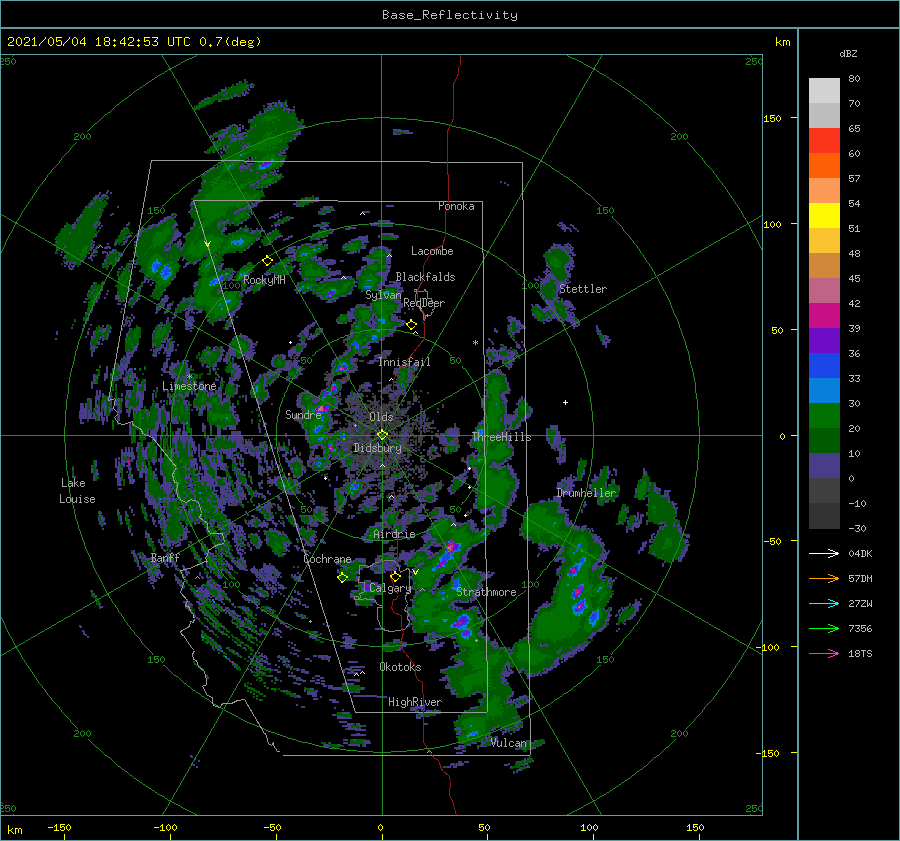Click the Base_Reflectivity title text
This screenshot has width=900, height=841.
450,15
